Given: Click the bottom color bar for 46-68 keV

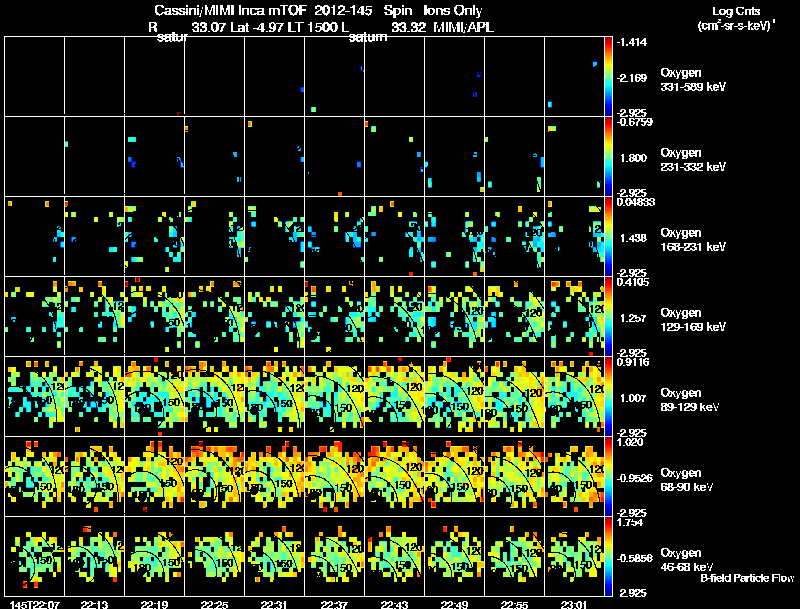Looking at the screenshot, I should click(x=608, y=556).
